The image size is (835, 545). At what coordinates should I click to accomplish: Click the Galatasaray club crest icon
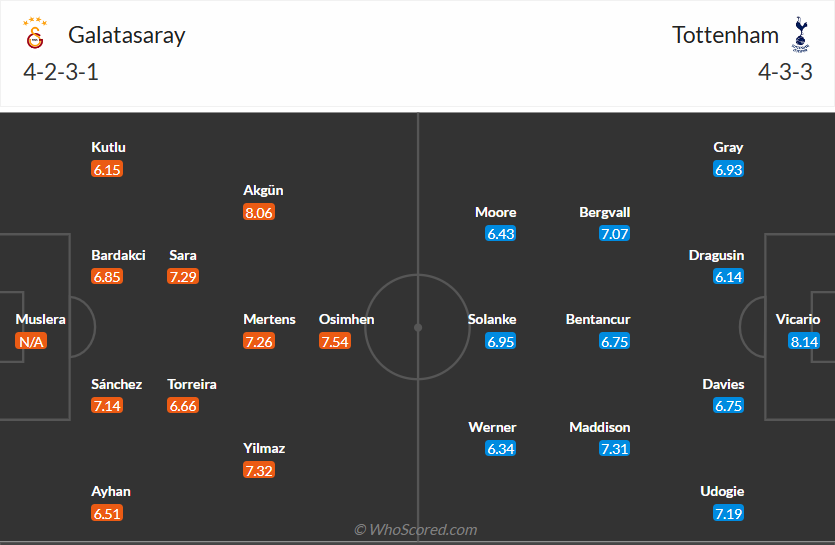click(34, 35)
